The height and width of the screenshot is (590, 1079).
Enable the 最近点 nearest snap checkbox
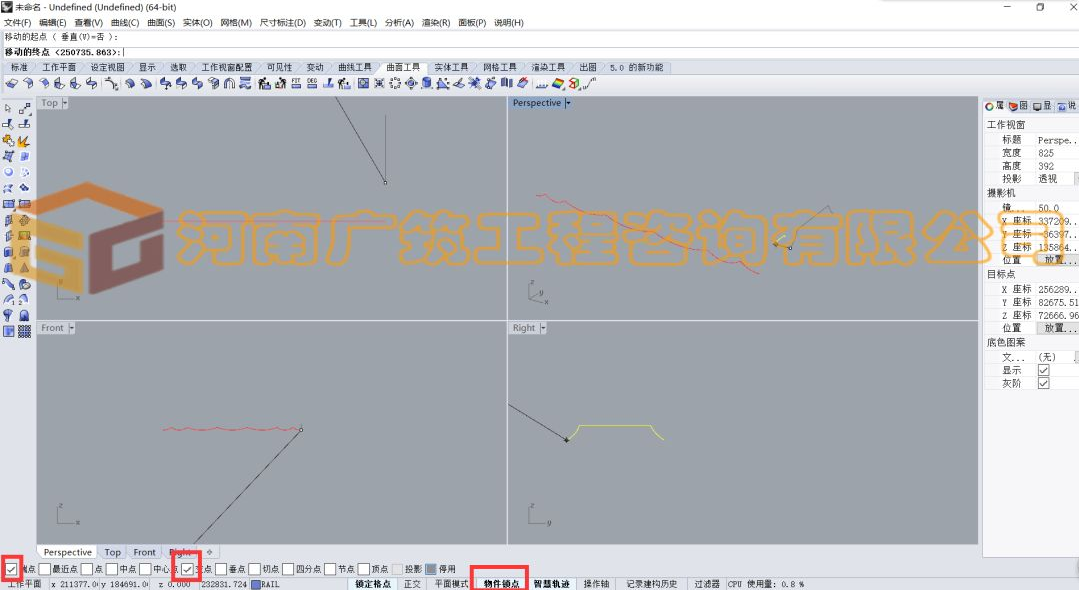45,569
